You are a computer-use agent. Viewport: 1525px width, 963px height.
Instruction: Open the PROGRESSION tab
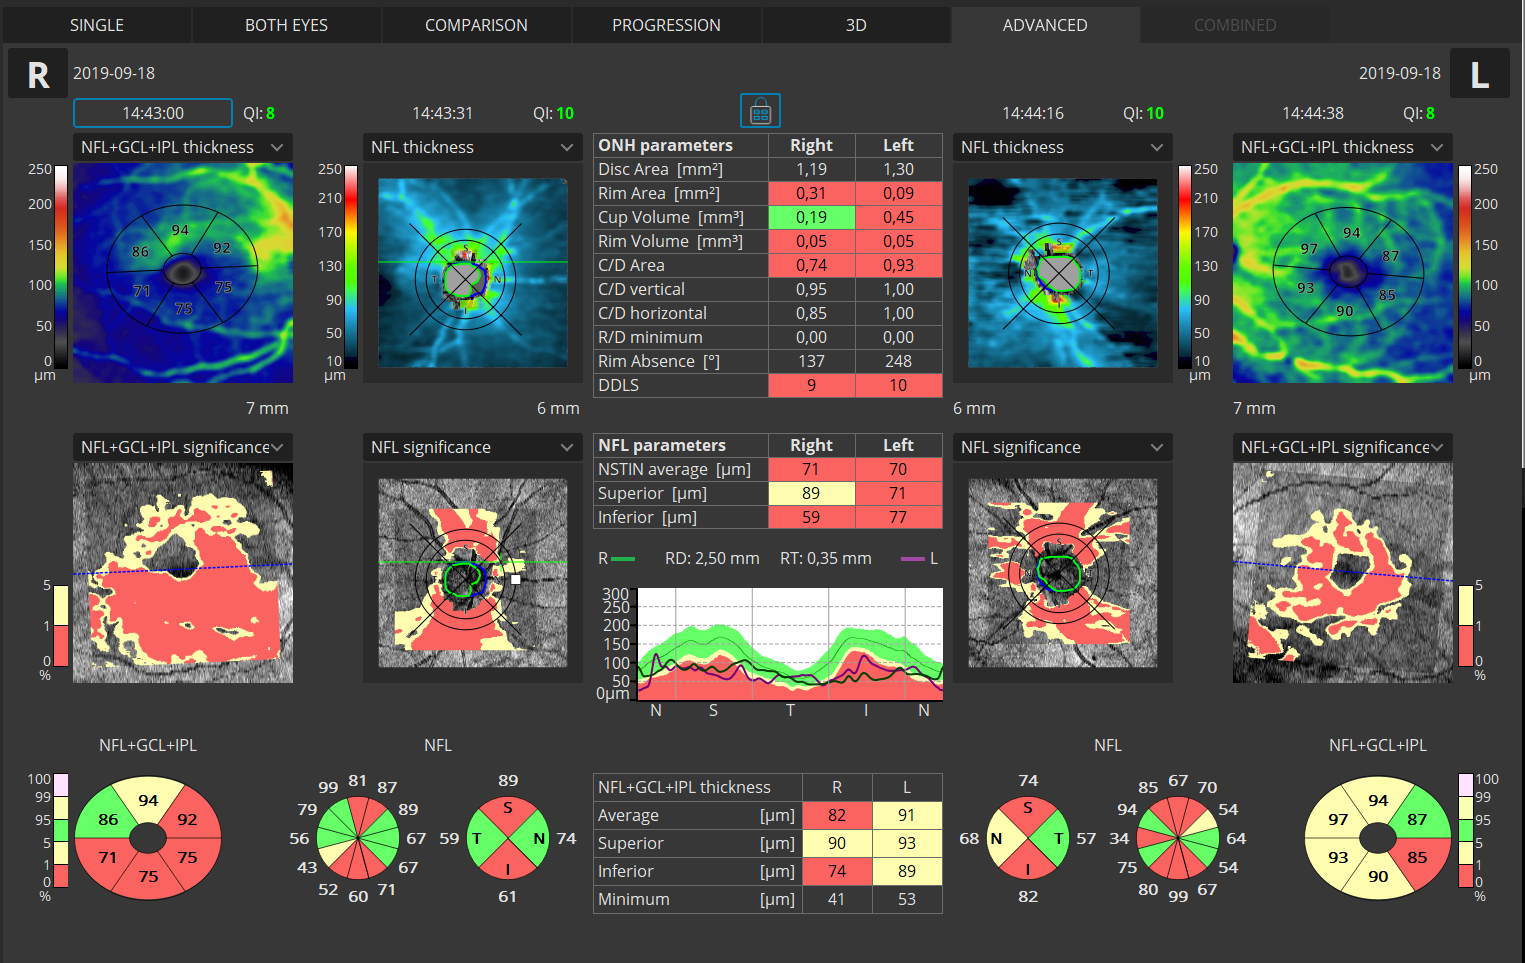[x=667, y=24]
